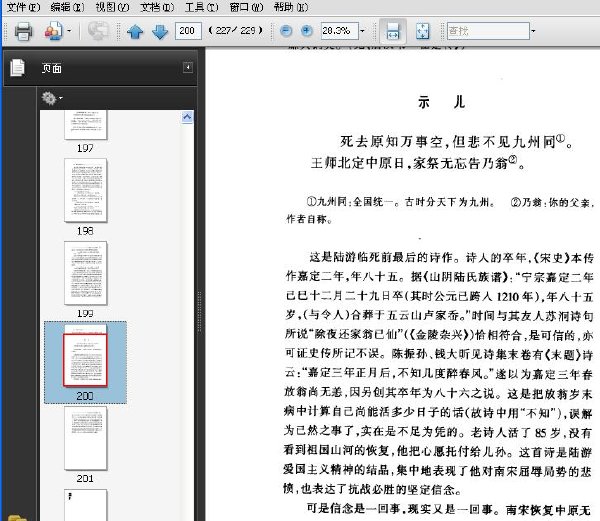Toggle fit width scrolling mode icon
The height and width of the screenshot is (521, 600).
393,31
